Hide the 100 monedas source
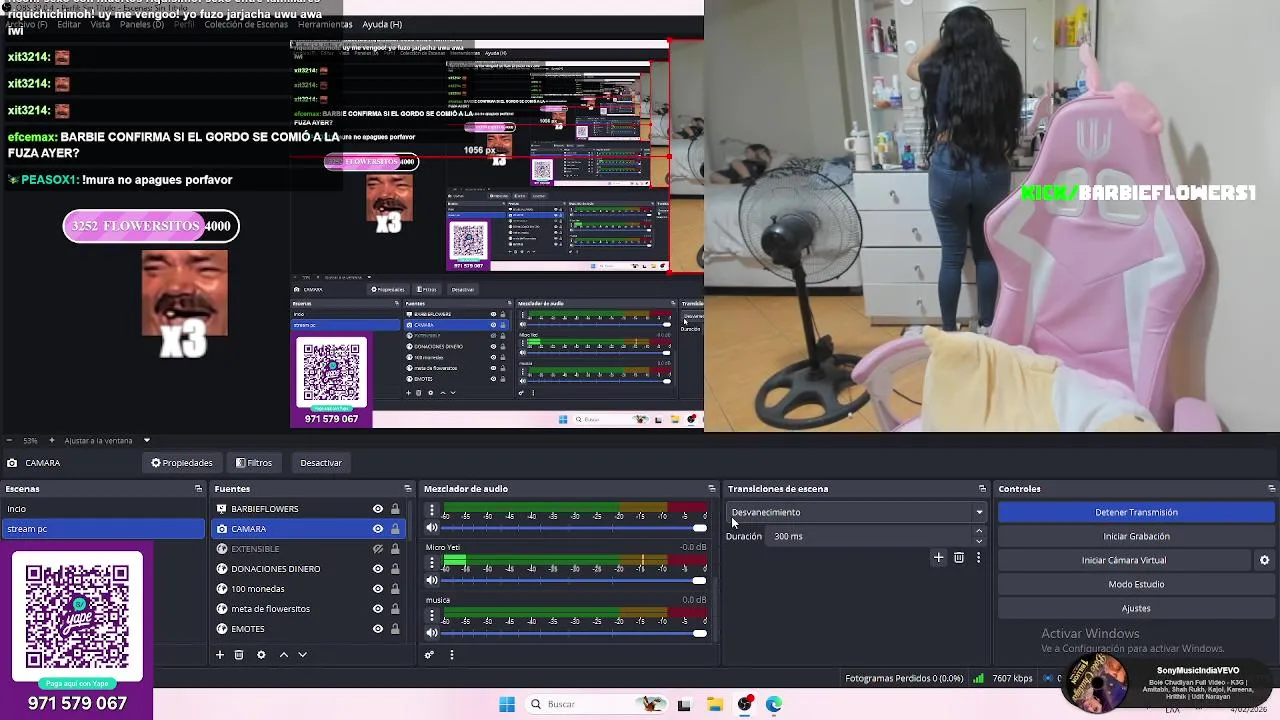This screenshot has width=1280, height=720. pyautogui.click(x=378, y=589)
